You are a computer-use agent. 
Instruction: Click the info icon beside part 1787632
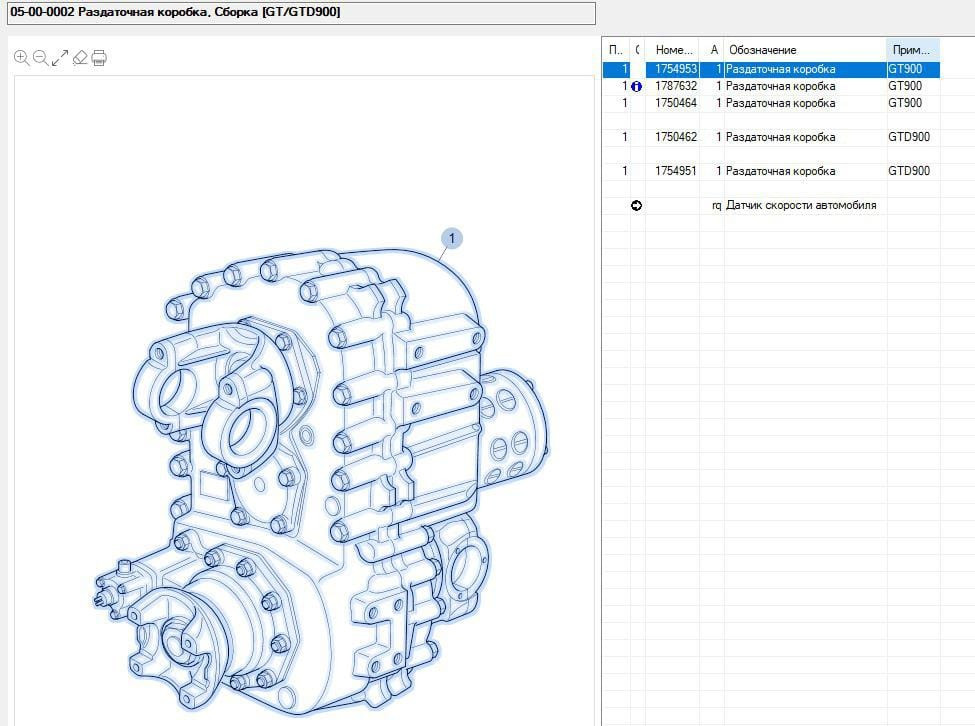637,87
